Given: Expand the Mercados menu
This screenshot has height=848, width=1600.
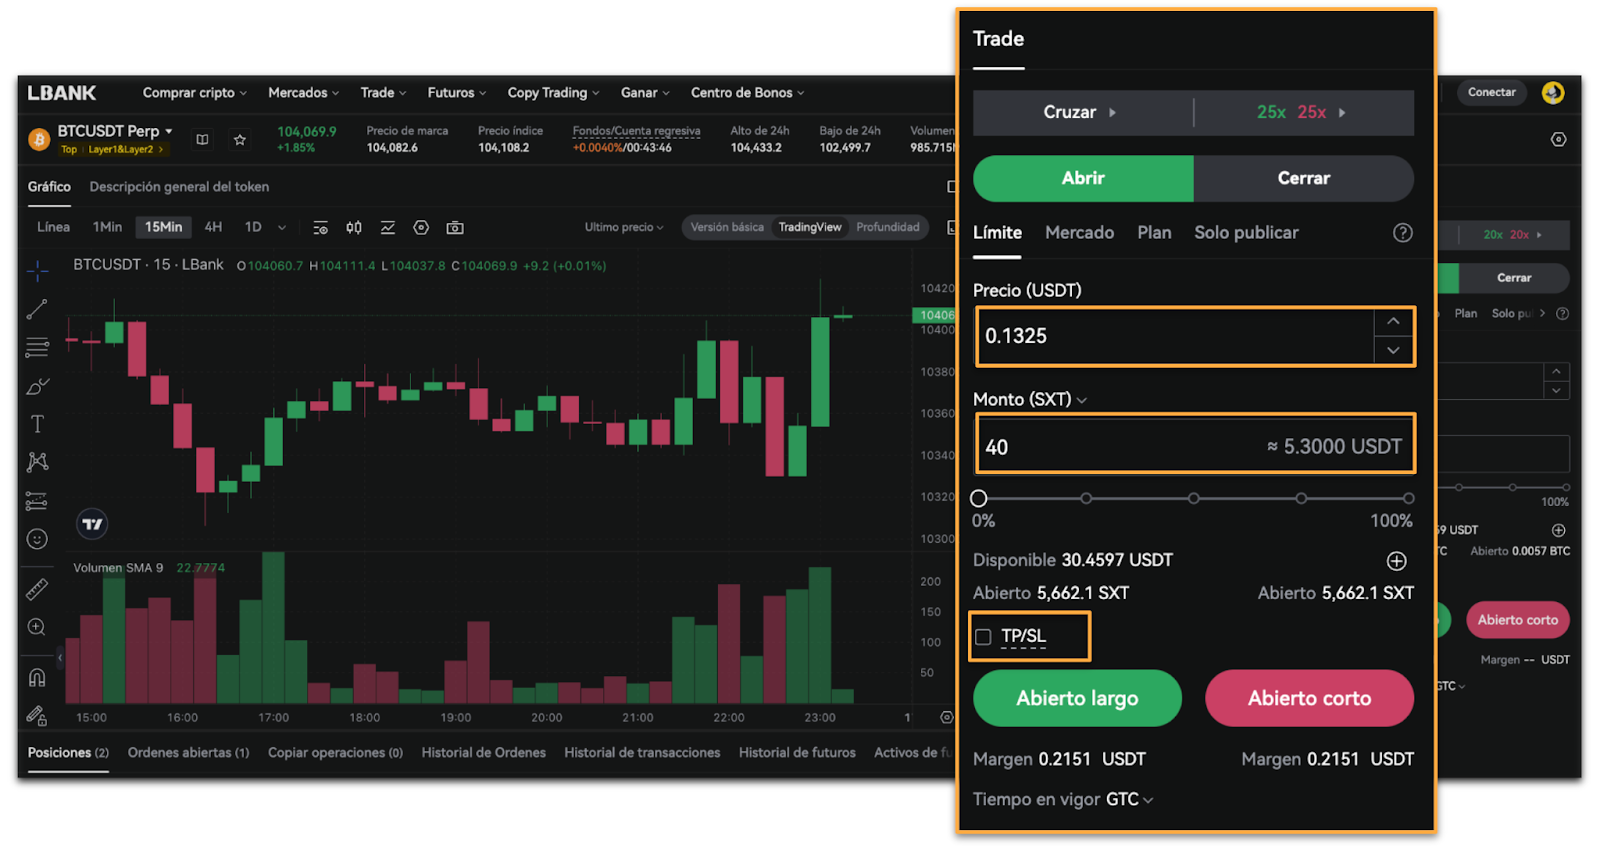Looking at the screenshot, I should tap(303, 93).
